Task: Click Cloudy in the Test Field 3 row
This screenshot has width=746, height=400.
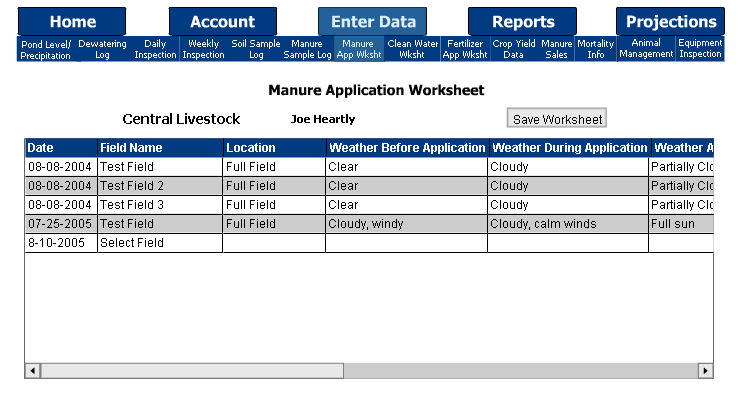Action: (568, 205)
